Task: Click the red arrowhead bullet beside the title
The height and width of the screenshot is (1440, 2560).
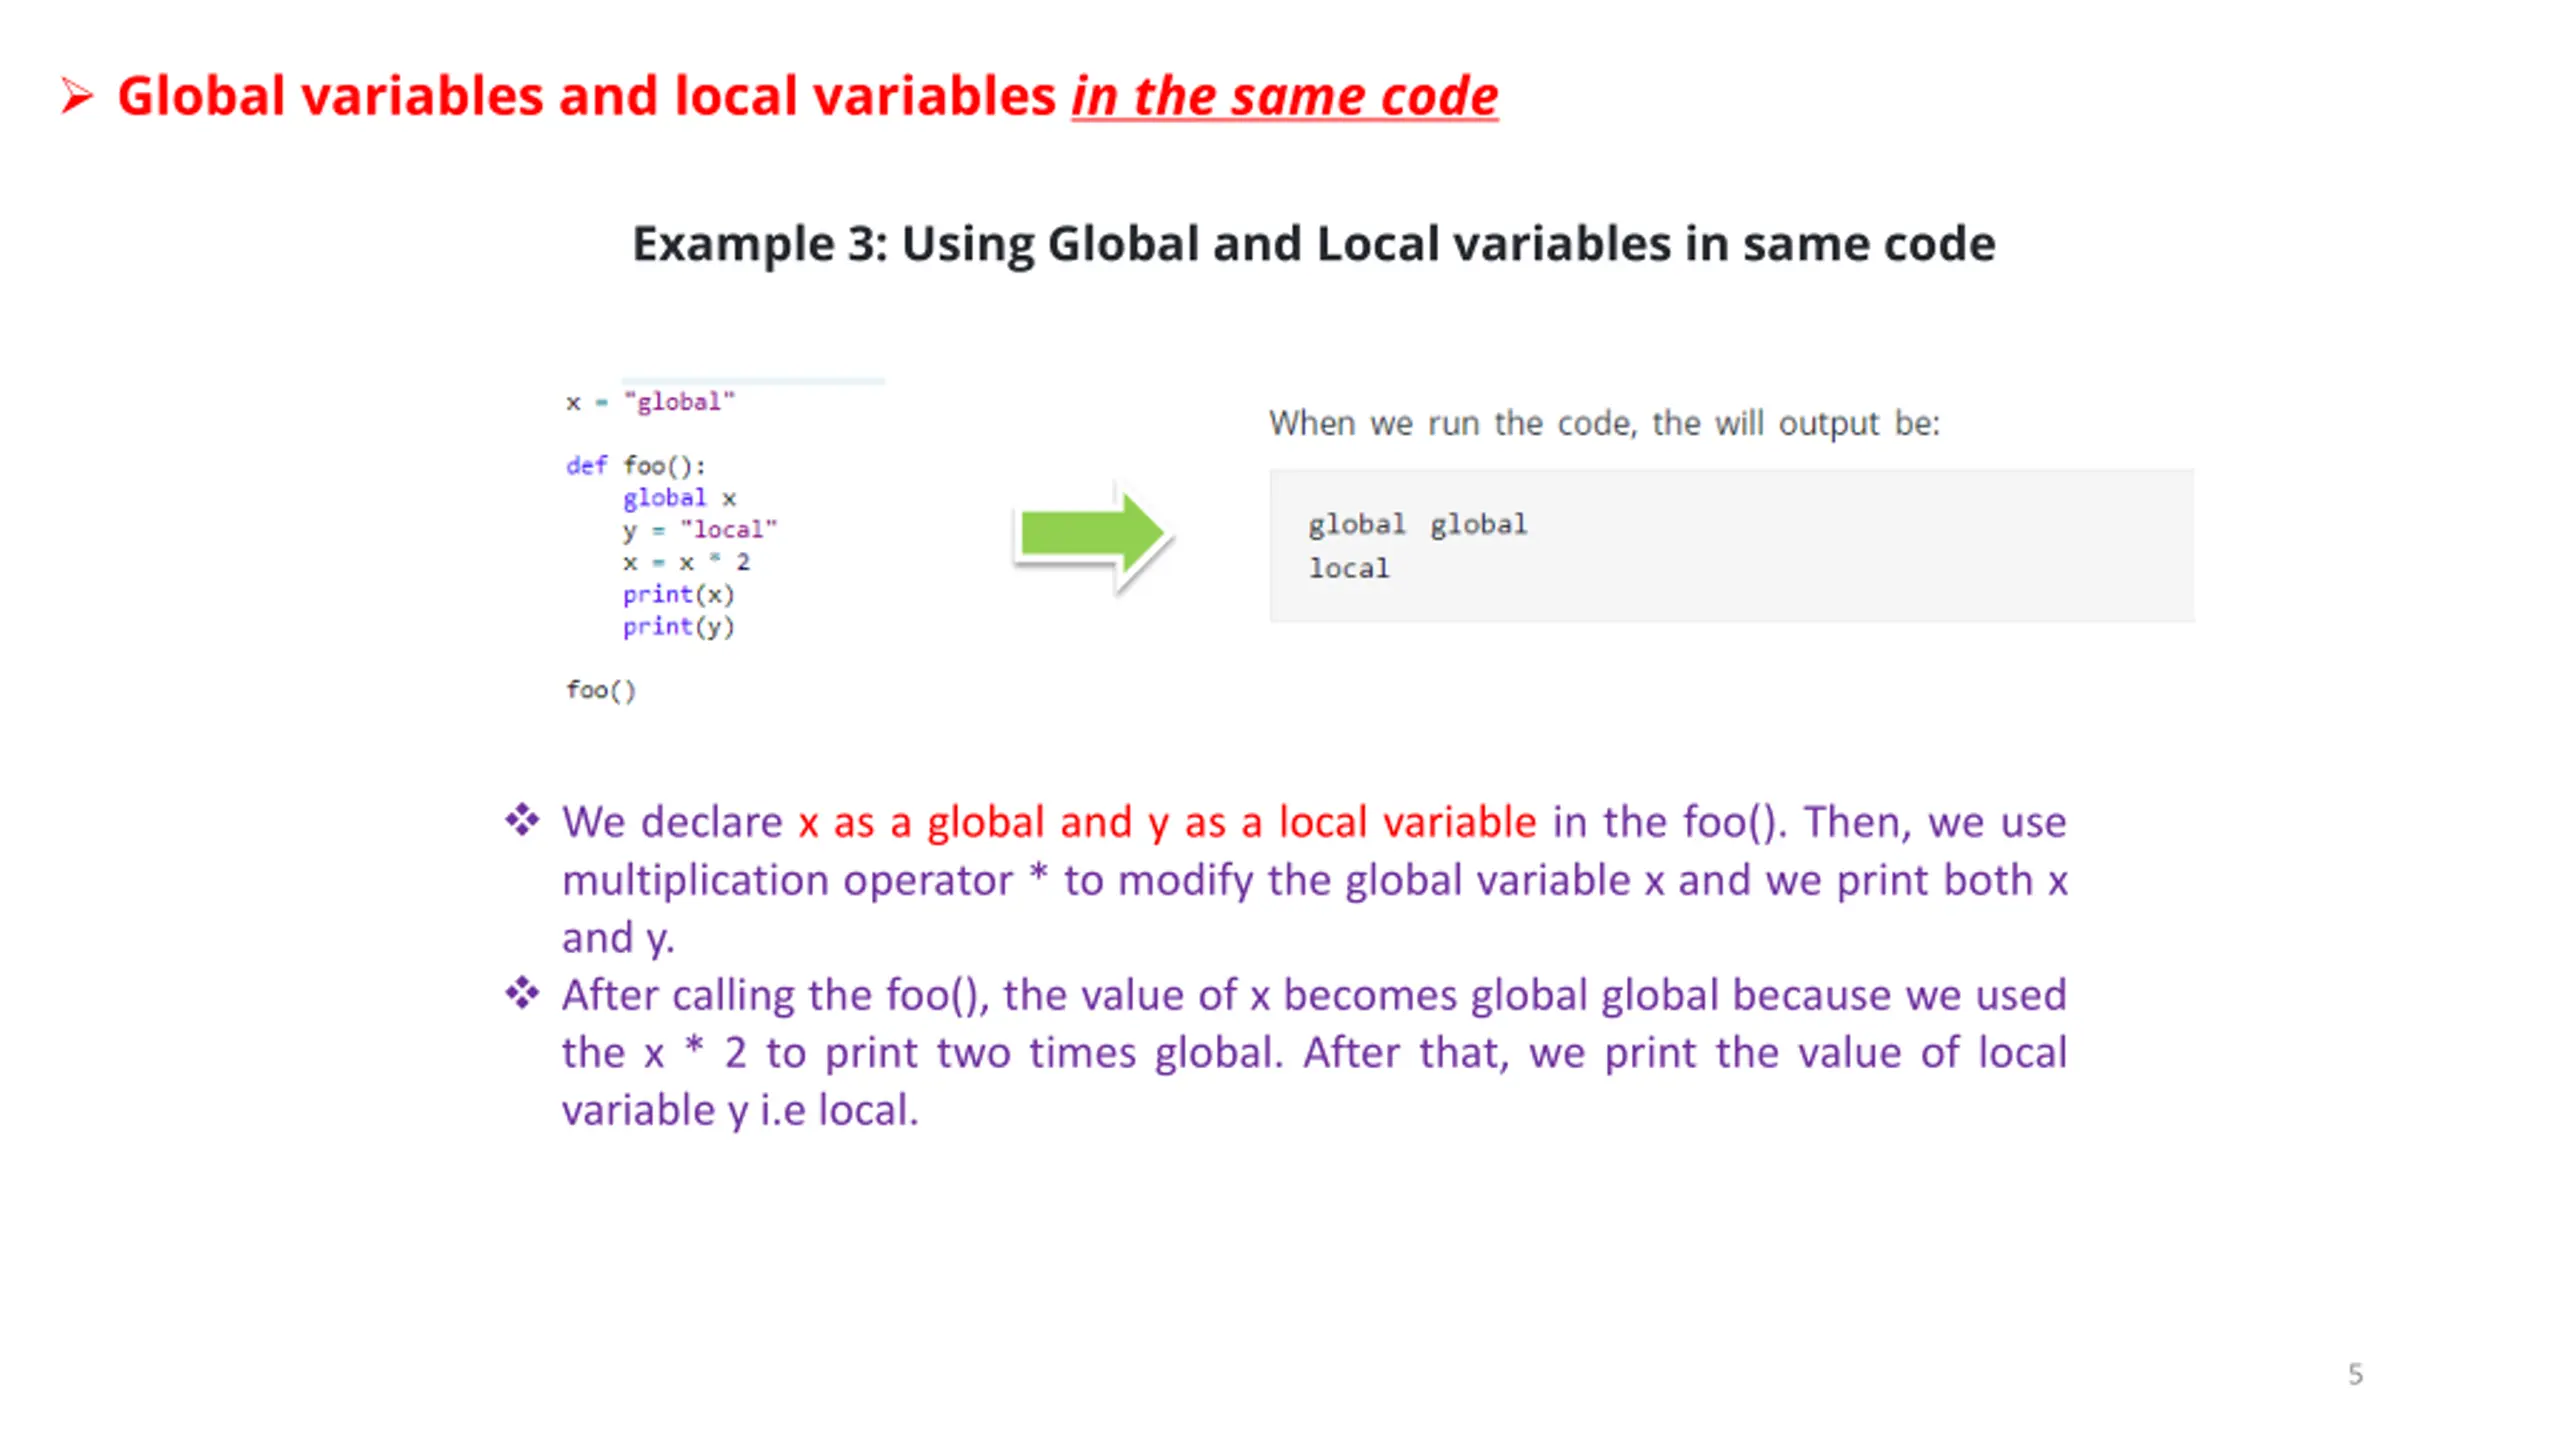Action: tap(76, 97)
